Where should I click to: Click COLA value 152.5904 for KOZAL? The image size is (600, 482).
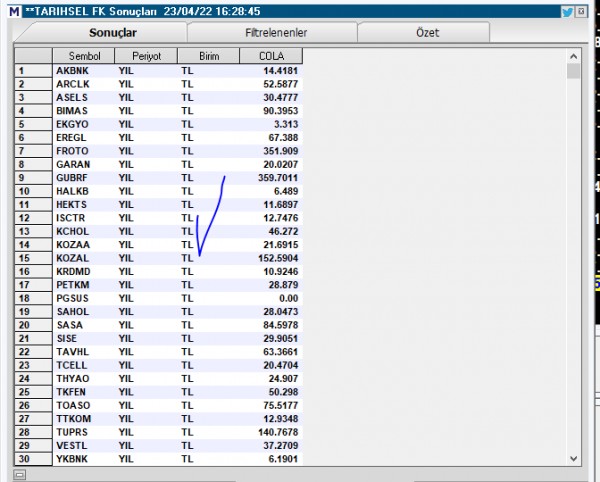point(278,258)
